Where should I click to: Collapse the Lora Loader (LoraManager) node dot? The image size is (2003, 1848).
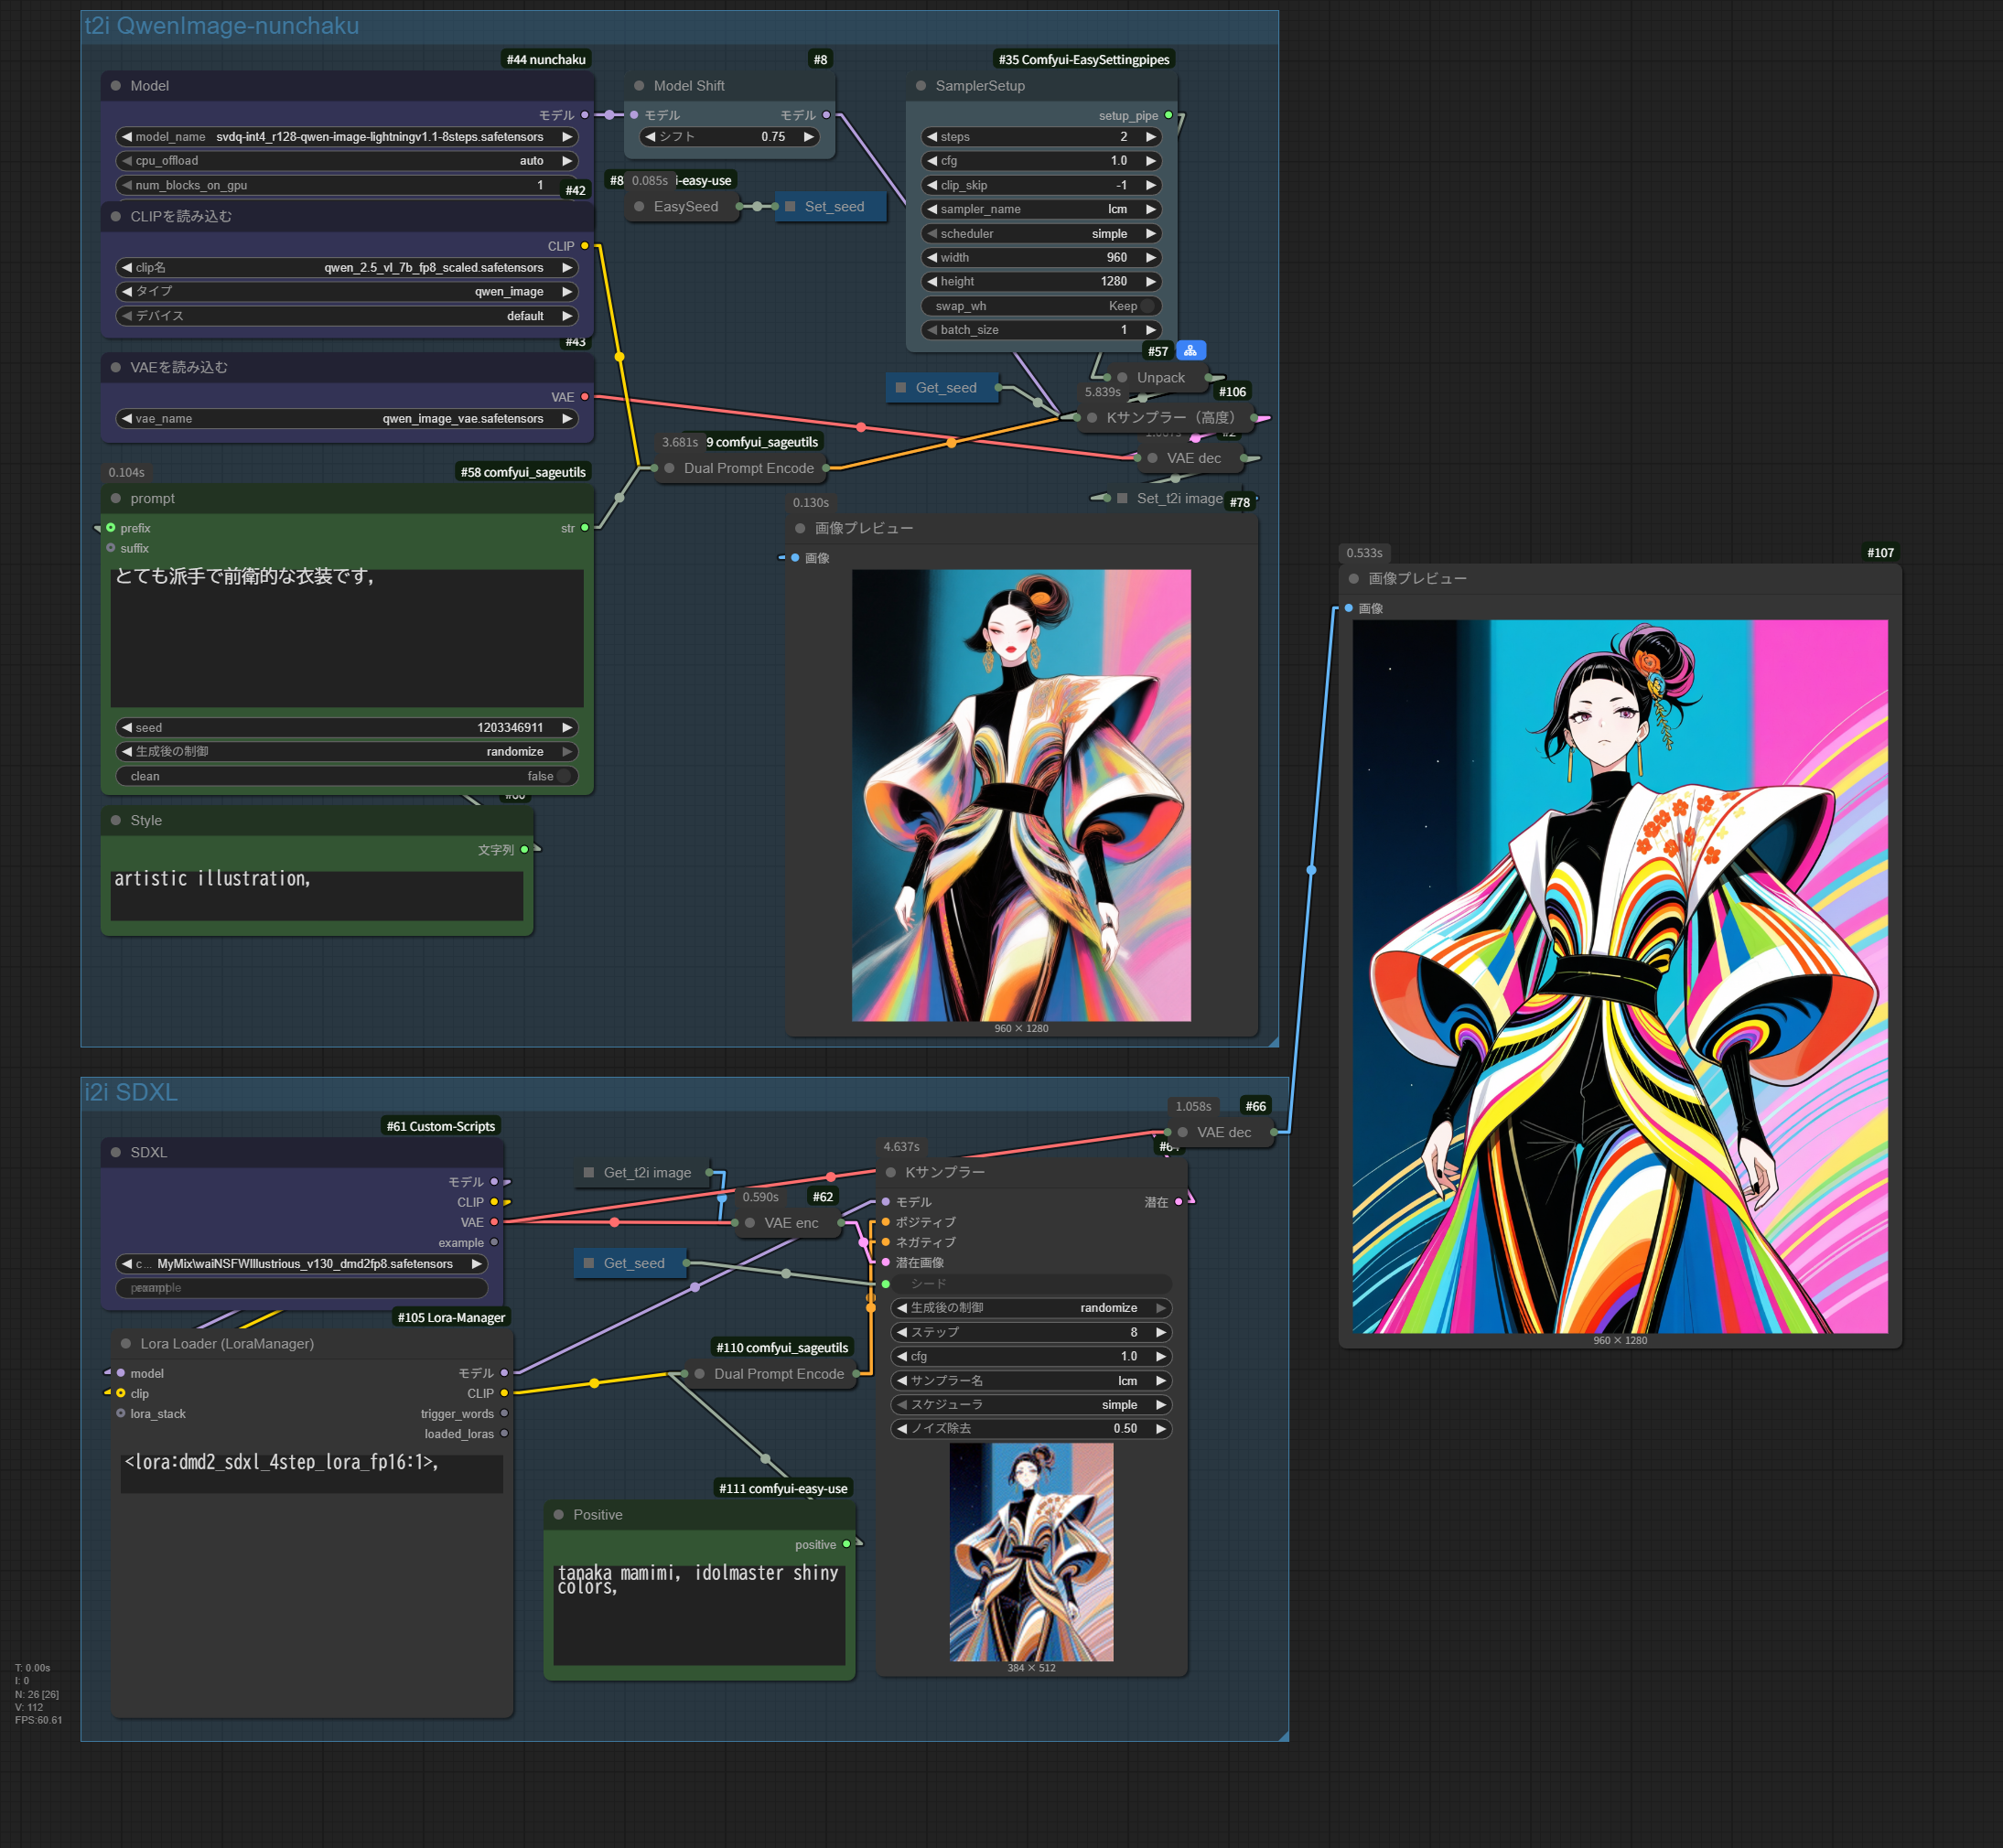click(126, 1344)
